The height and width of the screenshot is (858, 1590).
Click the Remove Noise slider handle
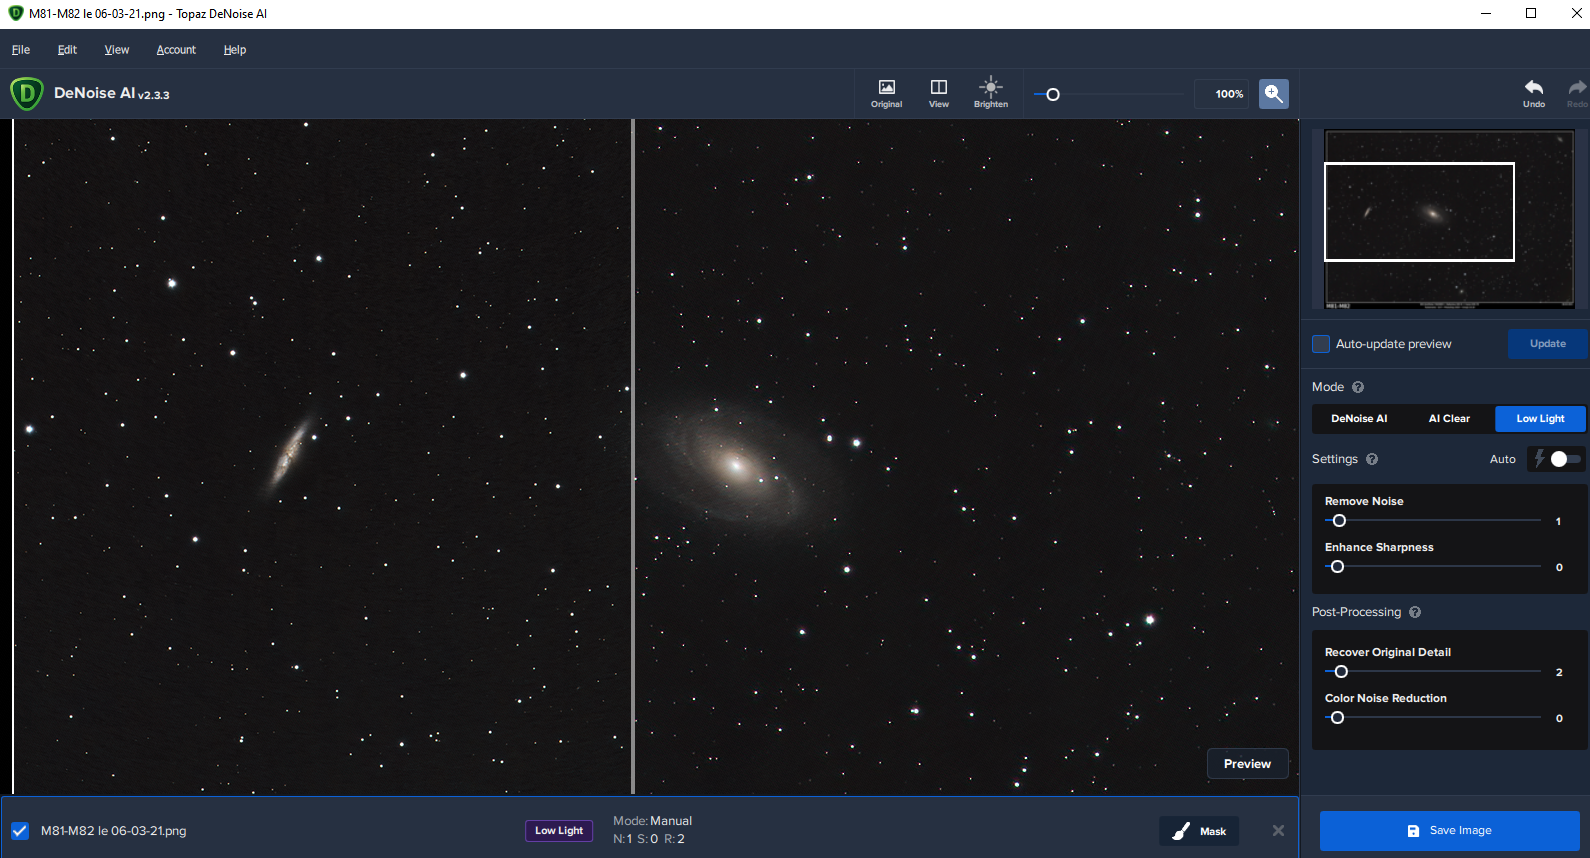pos(1339,521)
